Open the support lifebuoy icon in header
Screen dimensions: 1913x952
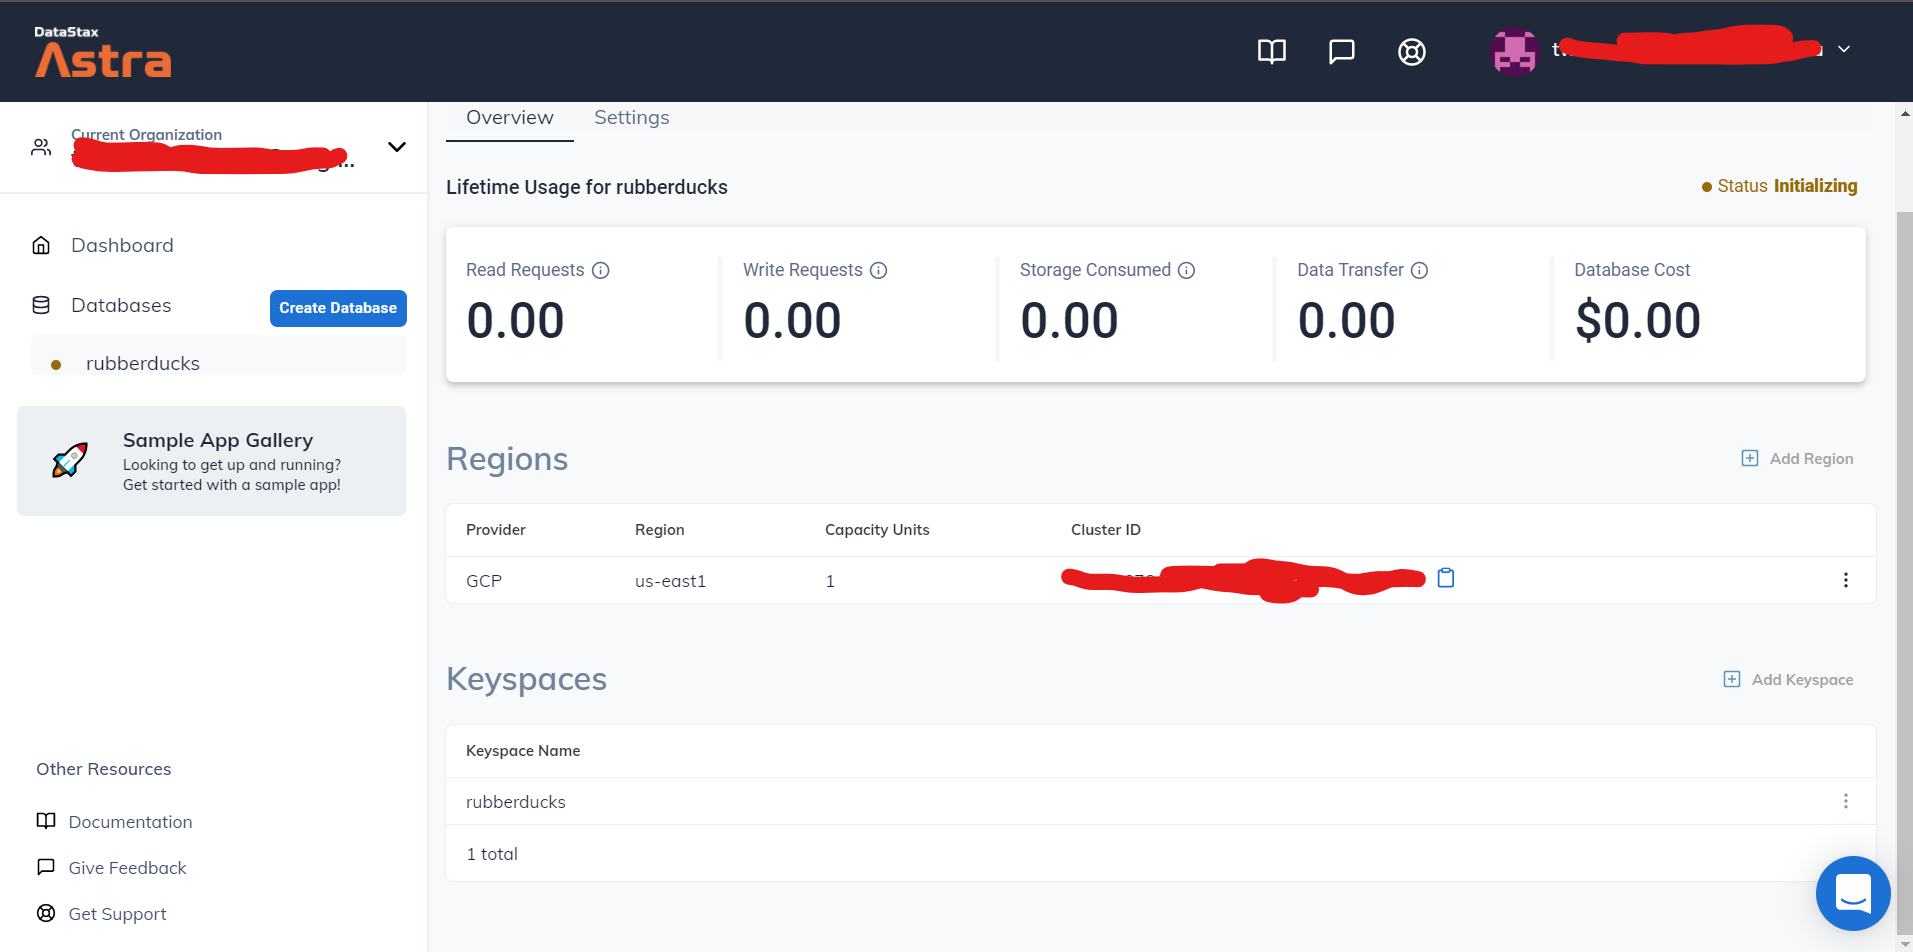(x=1411, y=51)
